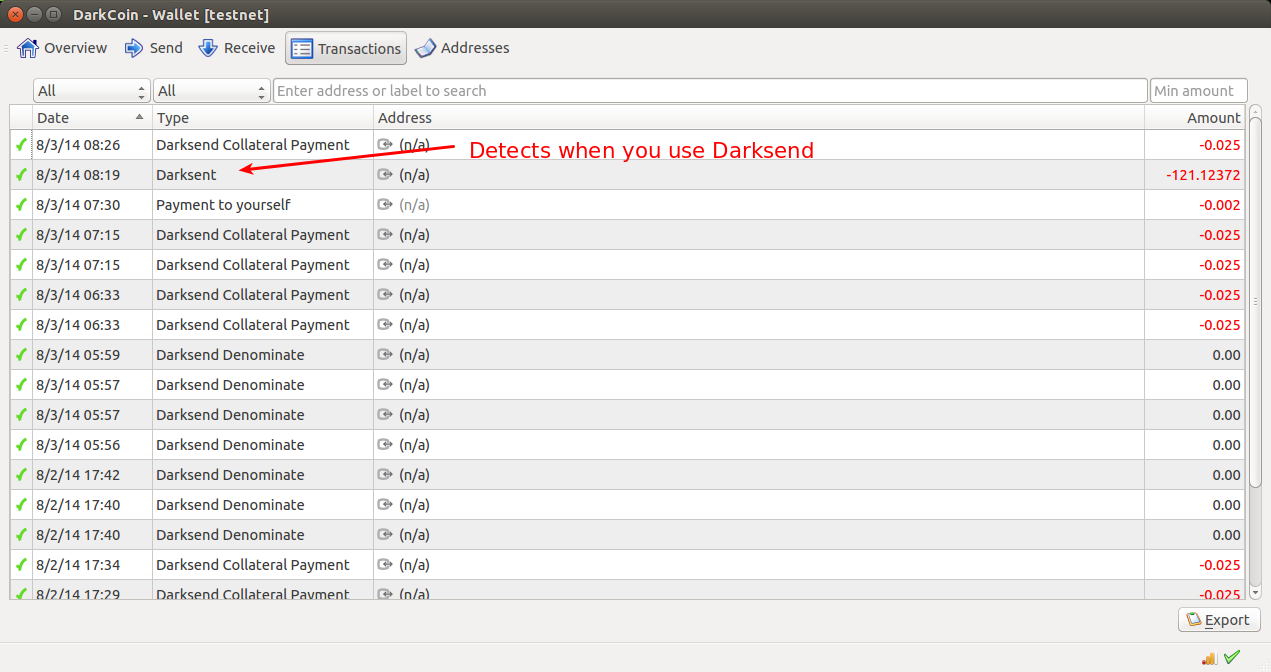Viewport: 1271px width, 672px height.
Task: Sort by the Address column header
Action: coord(759,118)
